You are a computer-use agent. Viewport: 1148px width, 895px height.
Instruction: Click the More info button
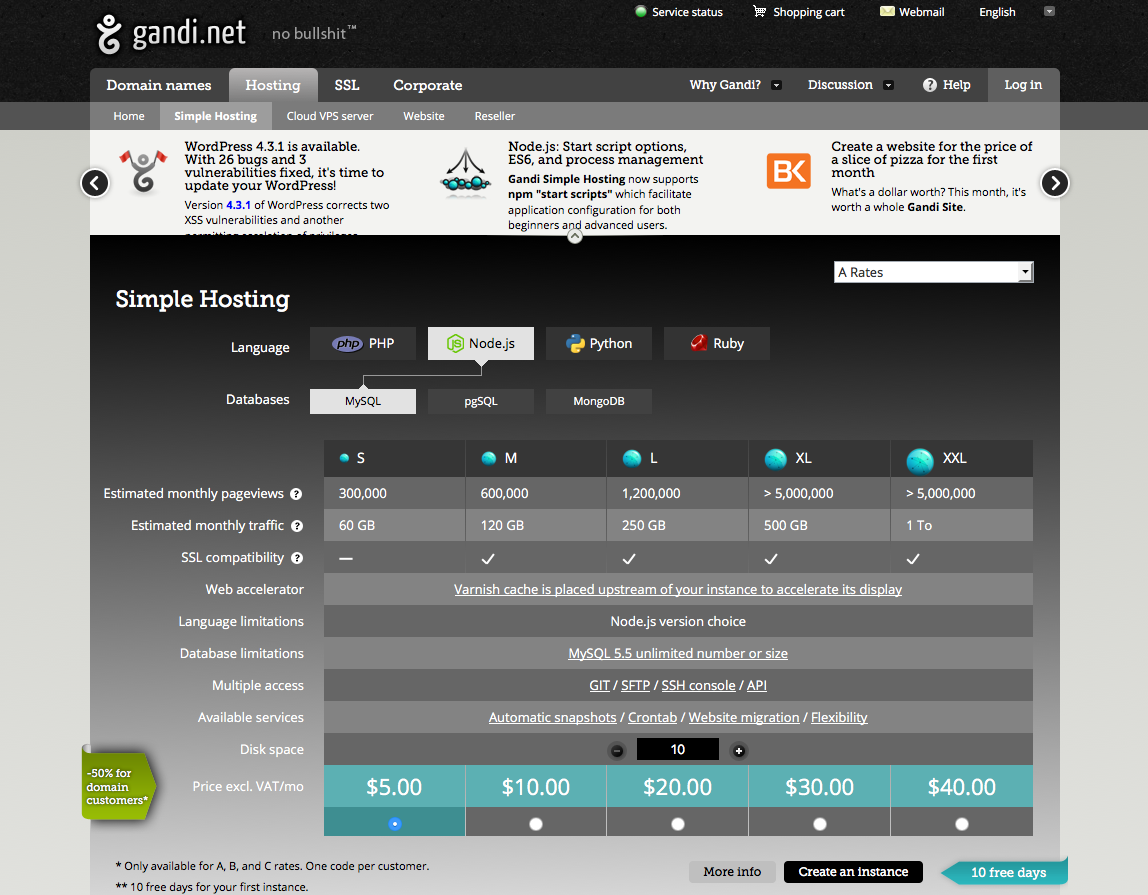coord(732,872)
